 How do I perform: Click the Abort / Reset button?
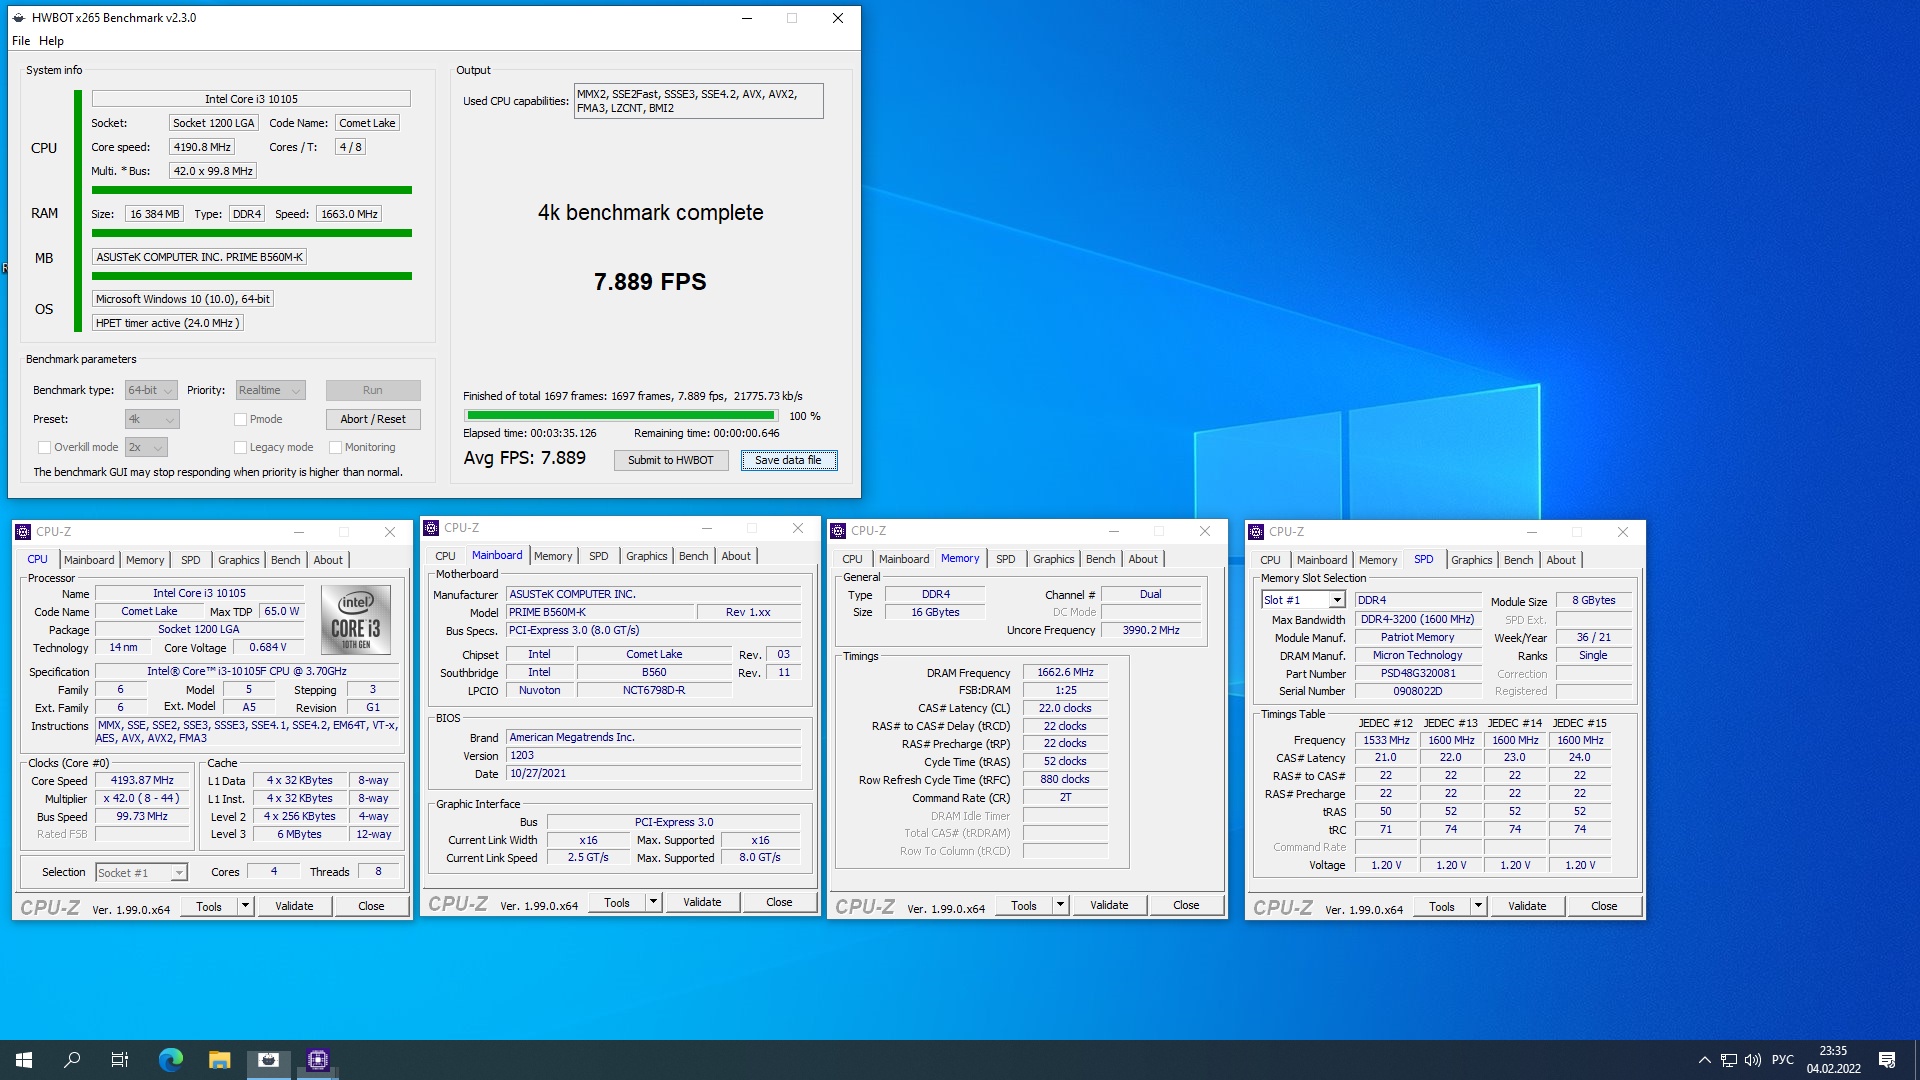click(x=373, y=419)
